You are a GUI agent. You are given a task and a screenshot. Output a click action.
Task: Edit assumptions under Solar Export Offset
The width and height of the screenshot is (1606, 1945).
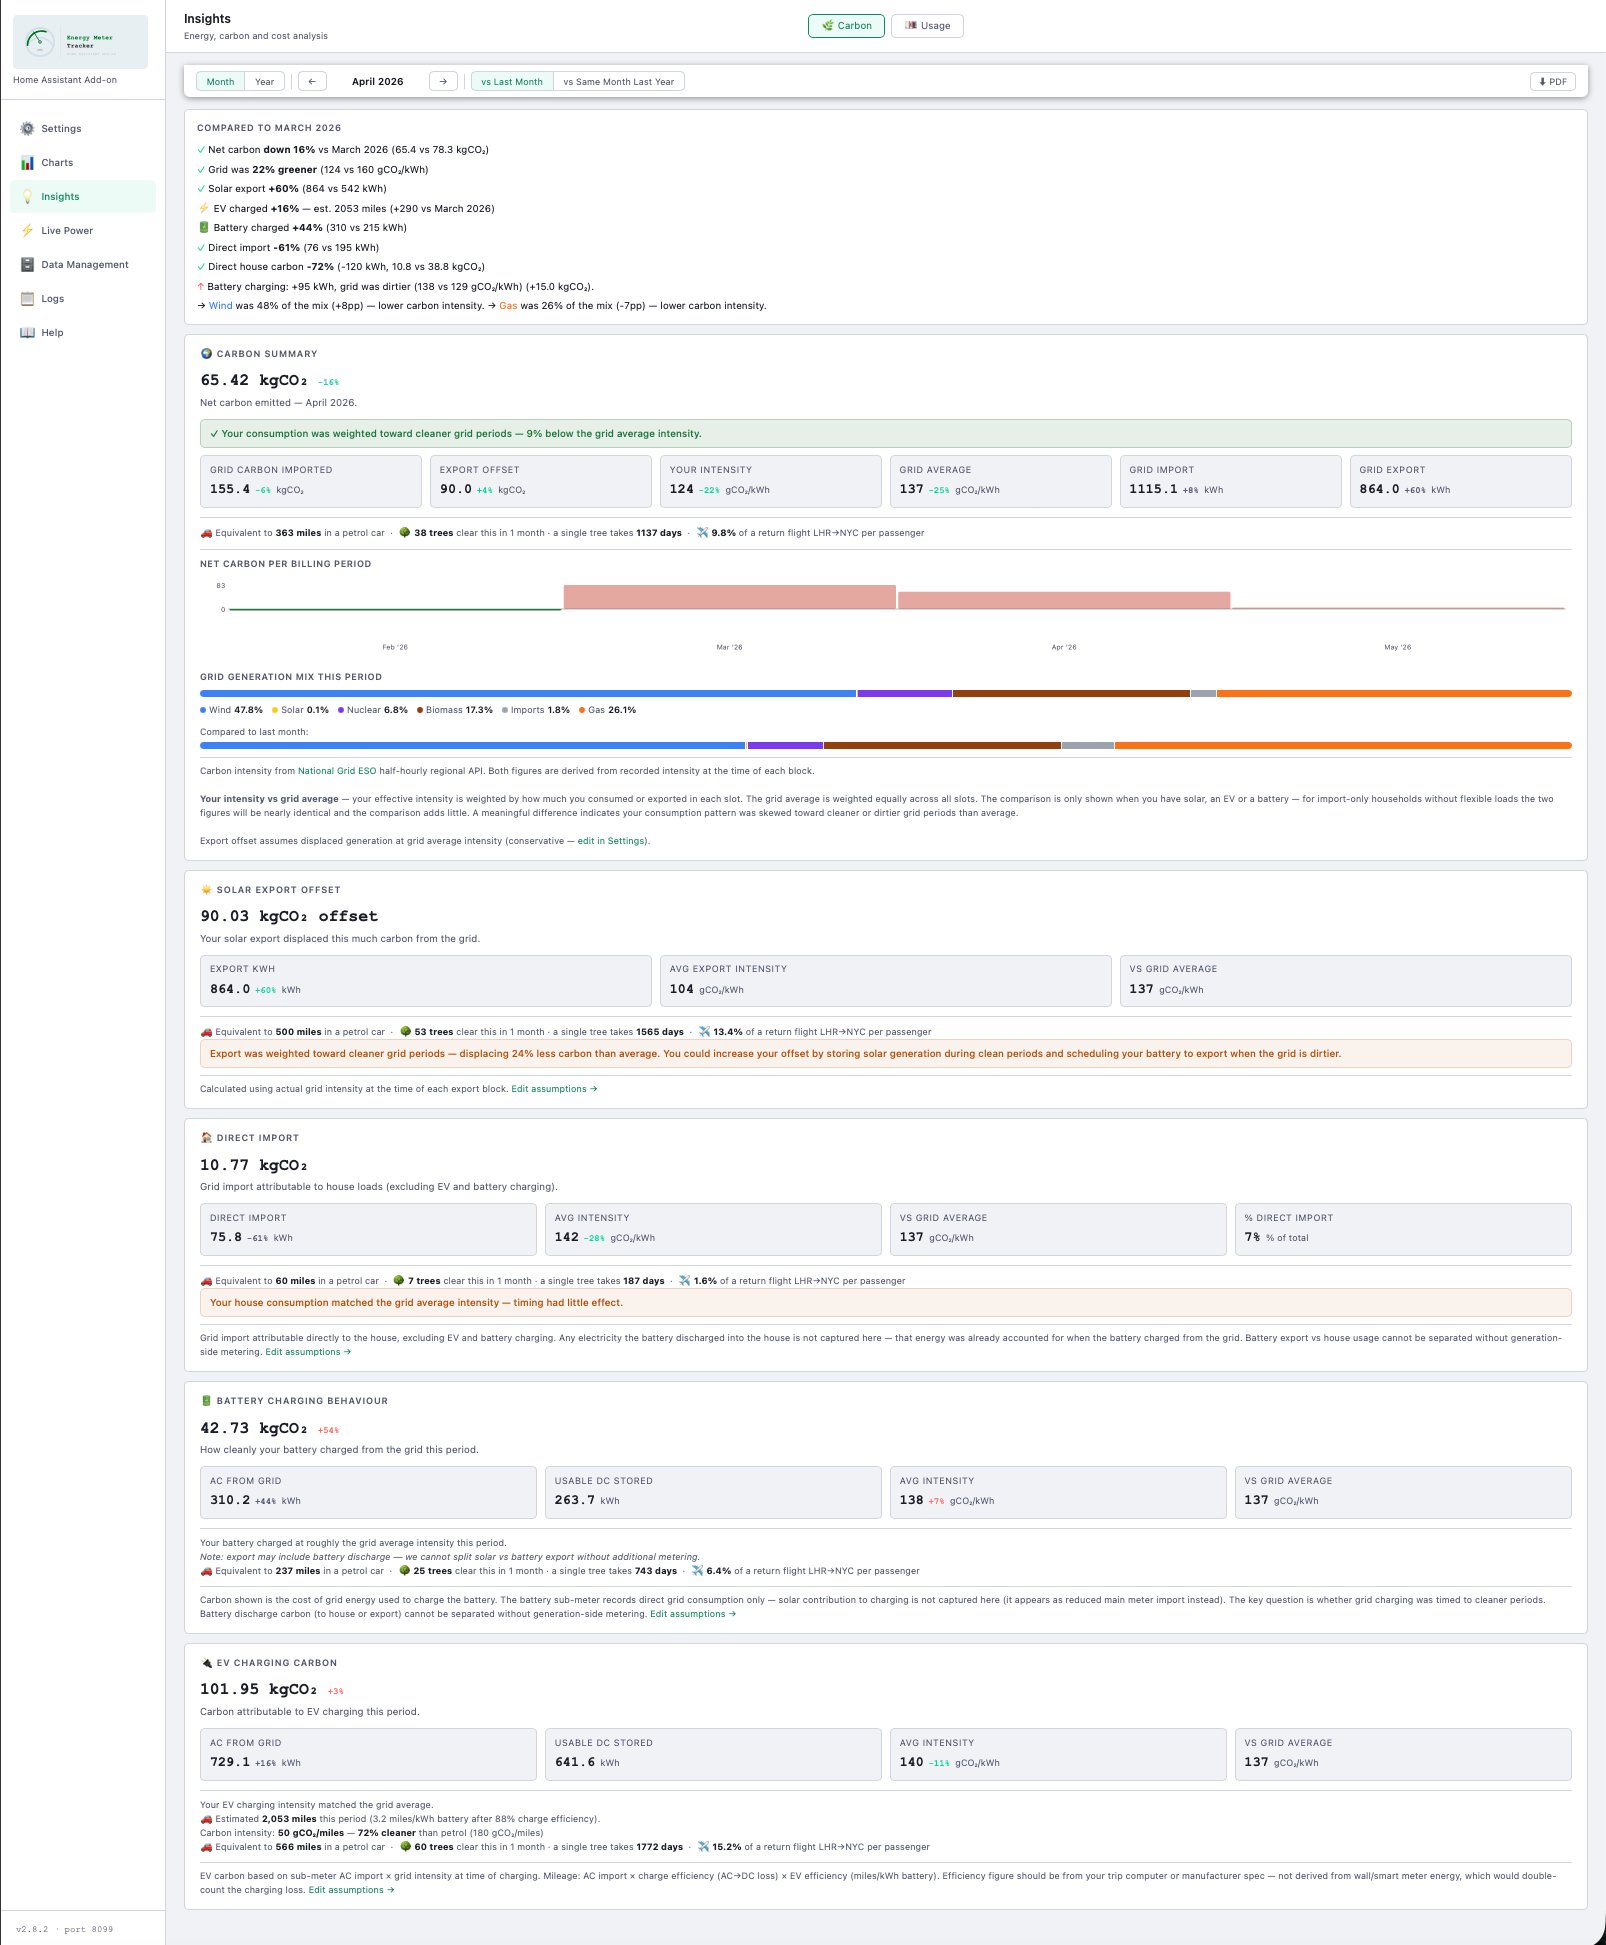coord(554,1089)
